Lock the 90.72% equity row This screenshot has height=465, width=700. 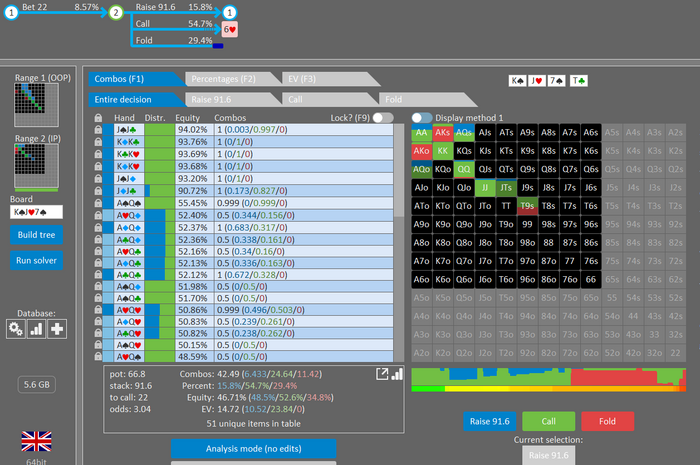98,191
